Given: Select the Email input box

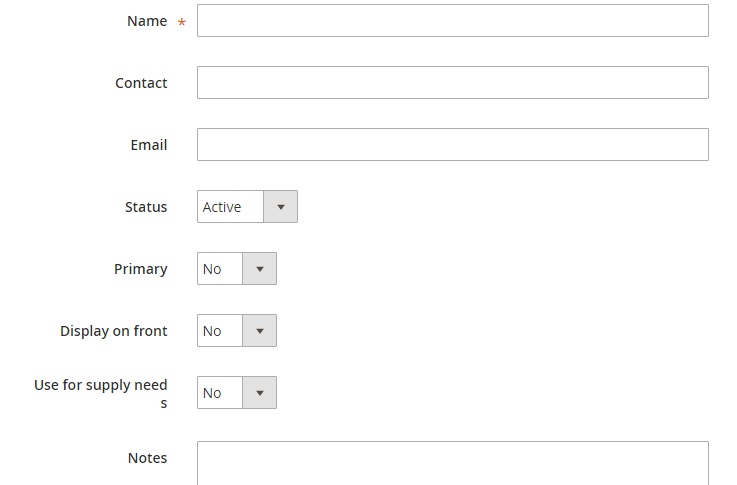Looking at the screenshot, I should click(x=452, y=145).
